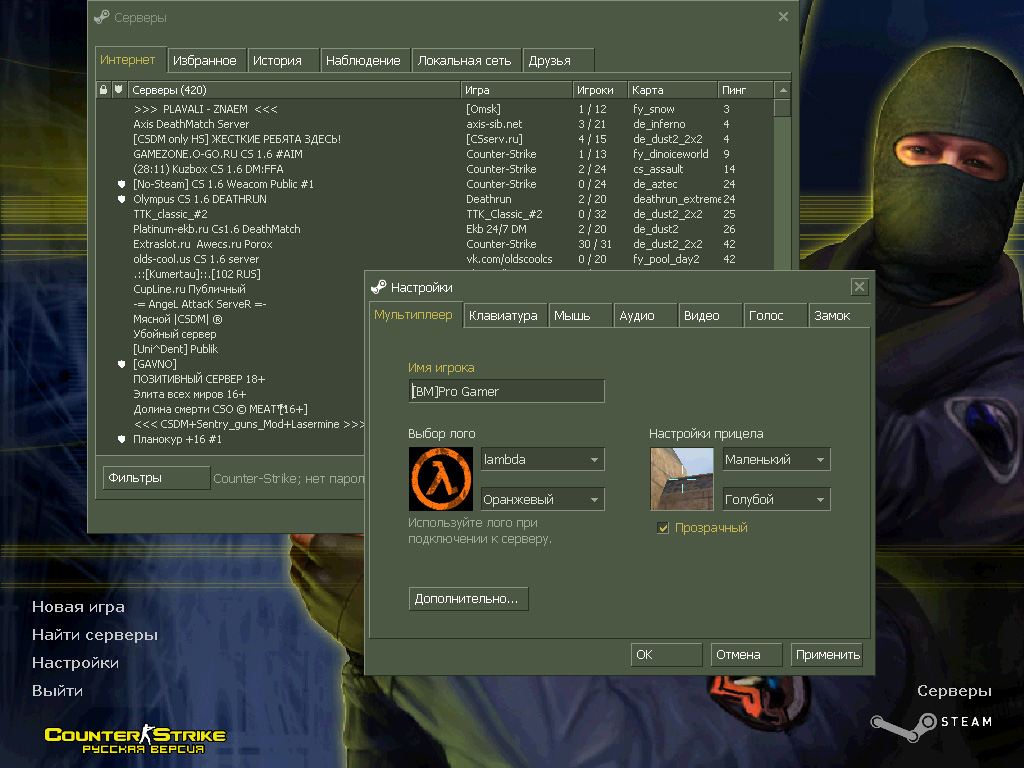The image size is (1024, 768).
Task: Click Новая игра in main menu
Action: 78,607
